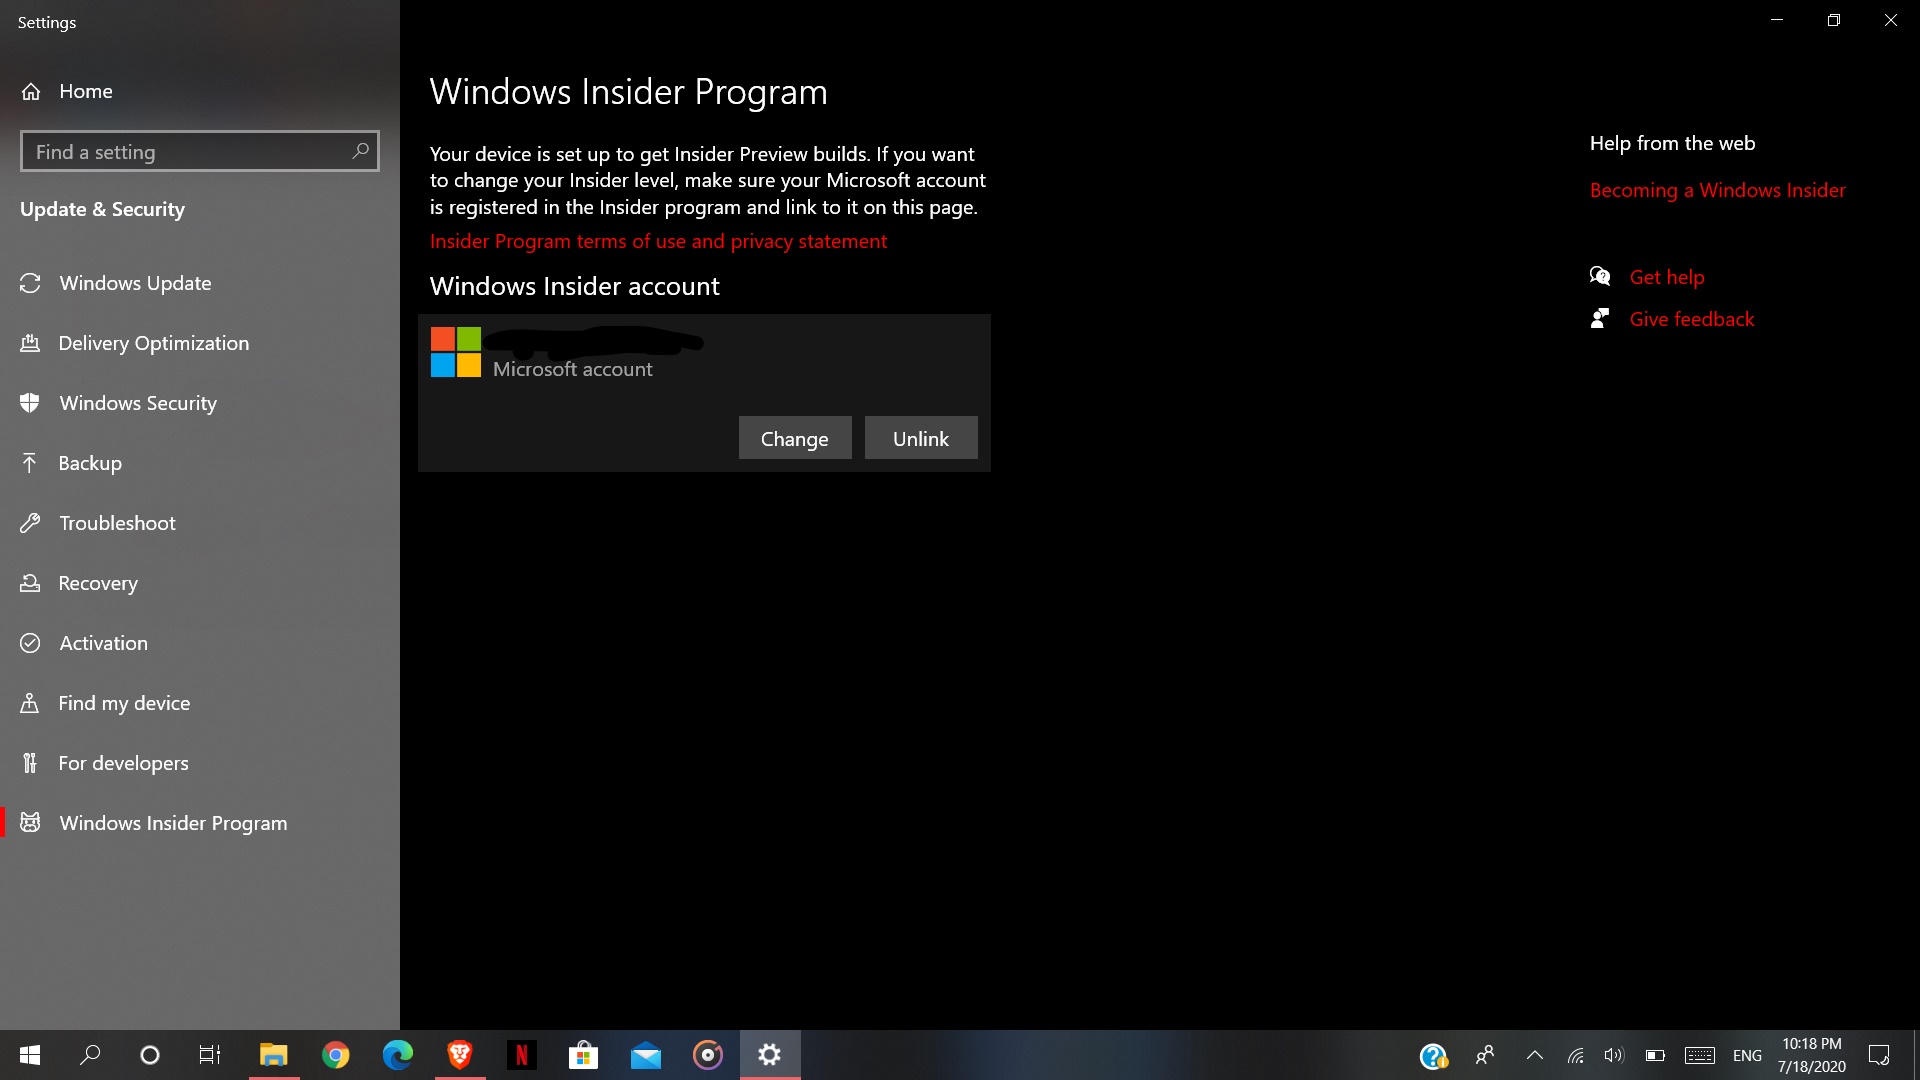The height and width of the screenshot is (1080, 1920).
Task: Click the Get help link
Action: [x=1667, y=277]
